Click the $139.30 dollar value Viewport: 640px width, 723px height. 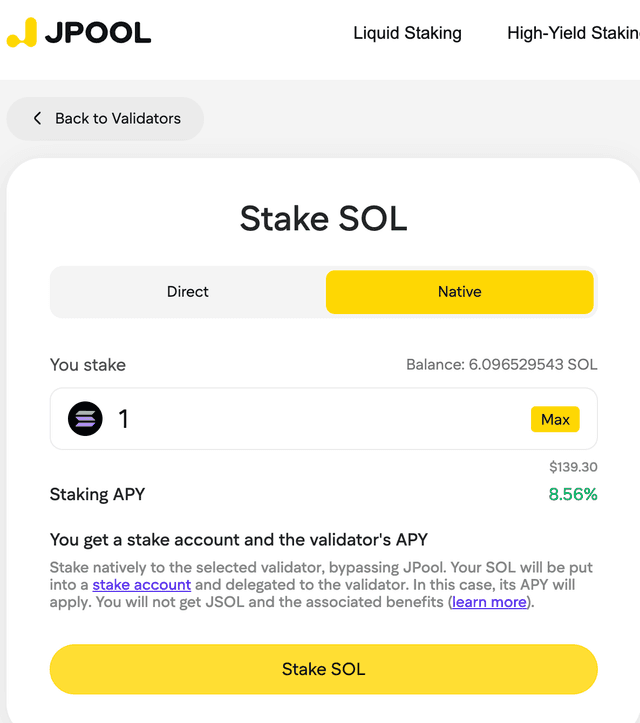click(573, 467)
